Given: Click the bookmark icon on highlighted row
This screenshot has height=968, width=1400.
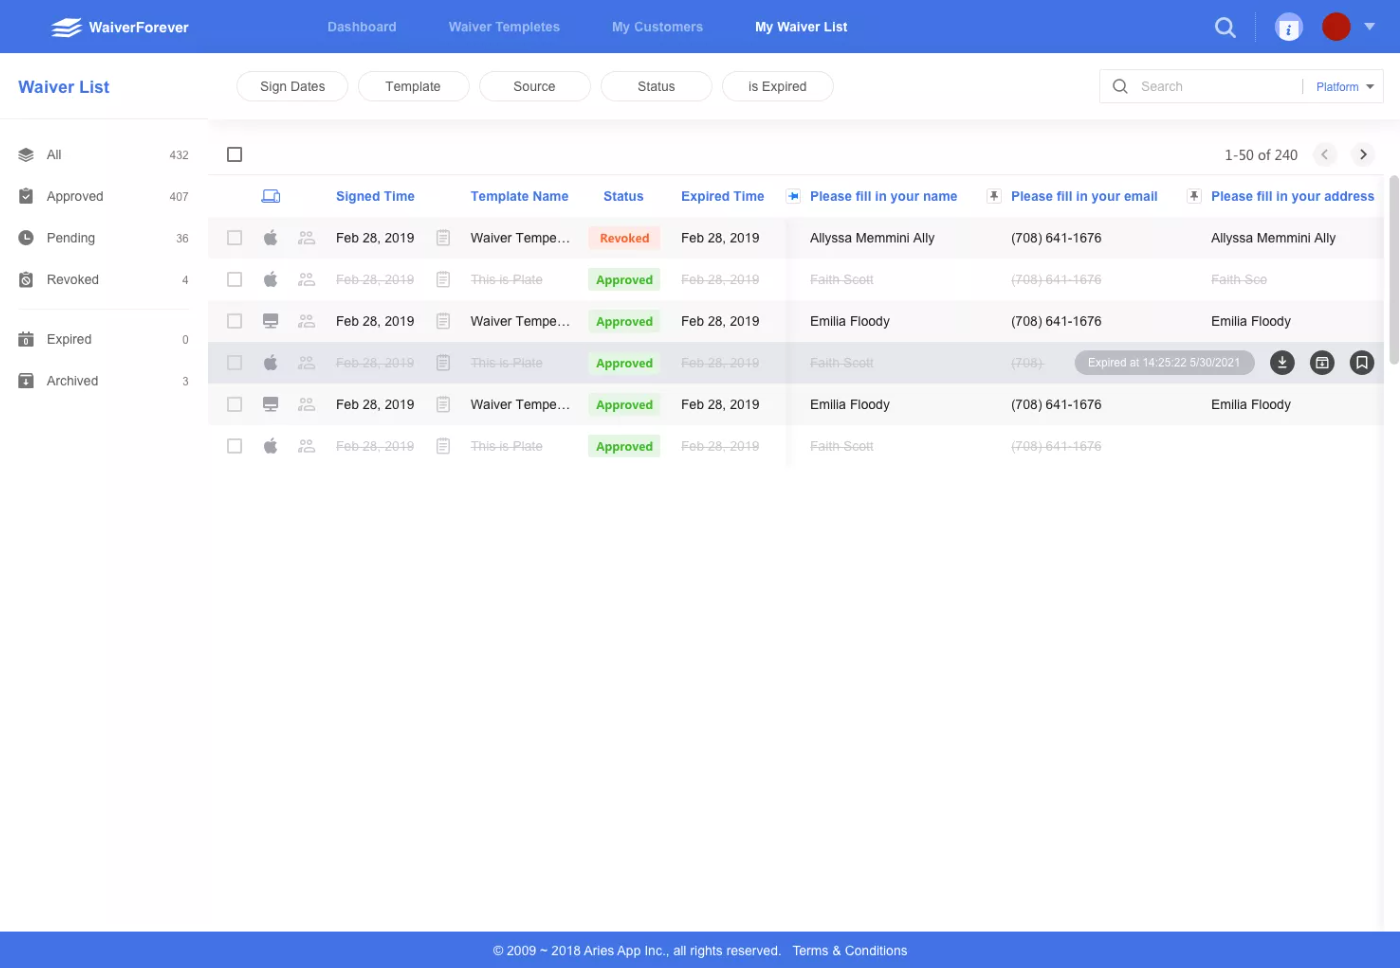Looking at the screenshot, I should coord(1361,363).
